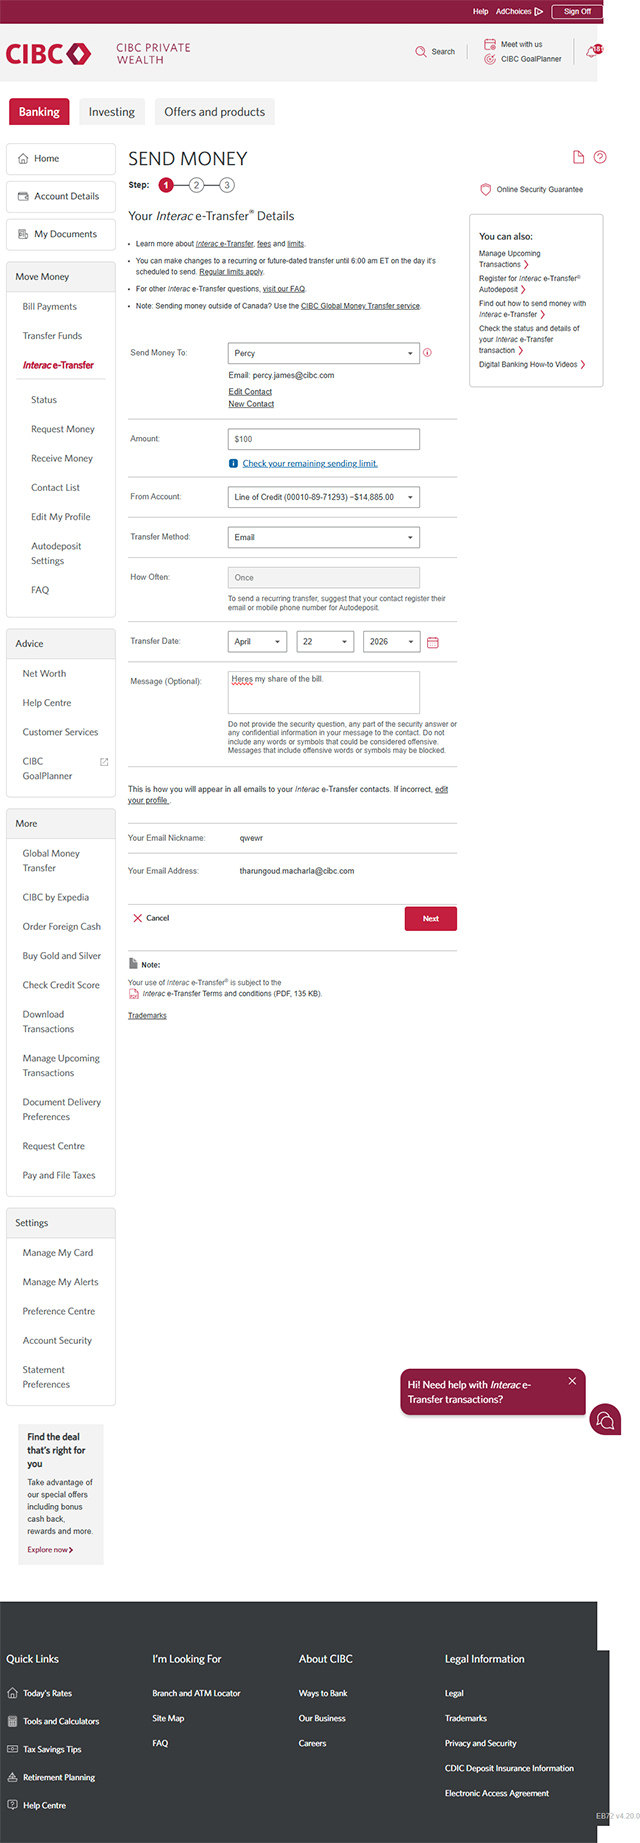This screenshot has width=640, height=1843.
Task: Open Contact List in sidebar
Action: tap(55, 488)
